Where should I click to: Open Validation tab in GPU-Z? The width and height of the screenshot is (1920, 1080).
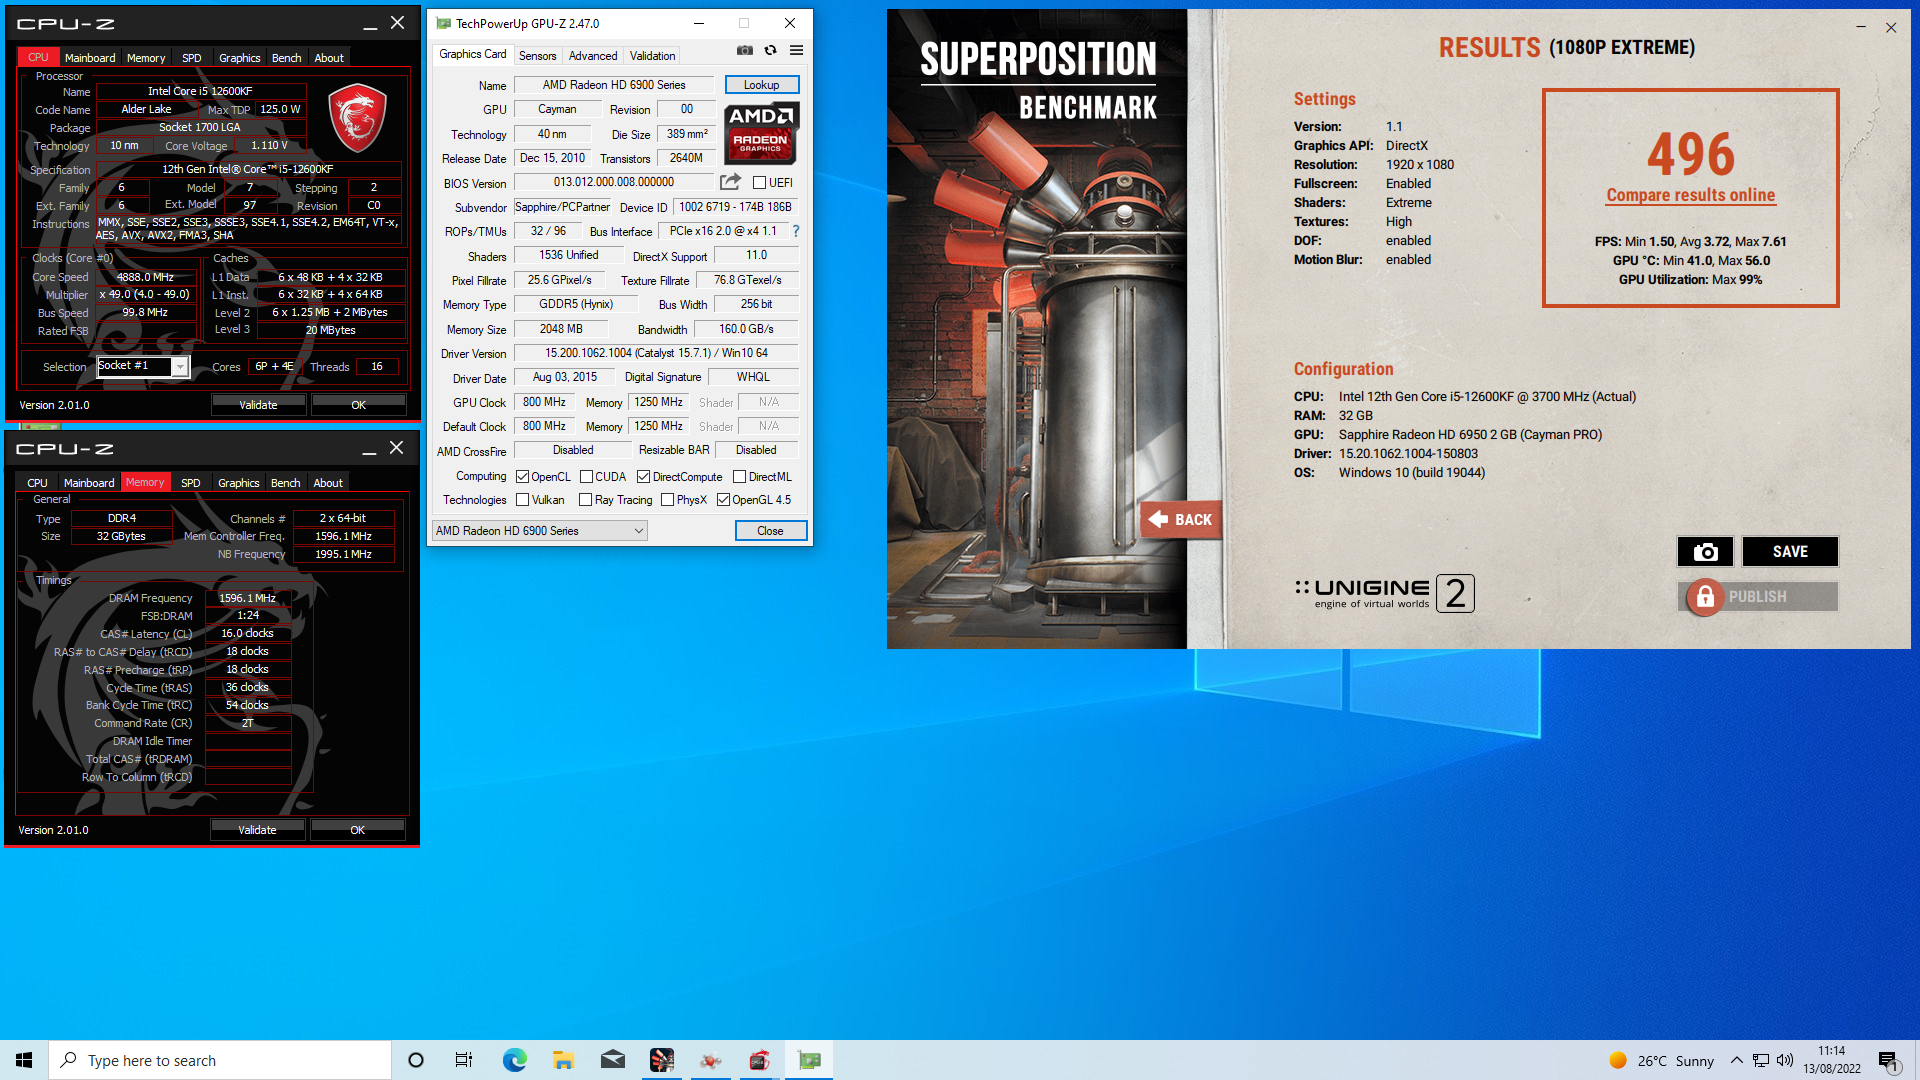[x=652, y=56]
